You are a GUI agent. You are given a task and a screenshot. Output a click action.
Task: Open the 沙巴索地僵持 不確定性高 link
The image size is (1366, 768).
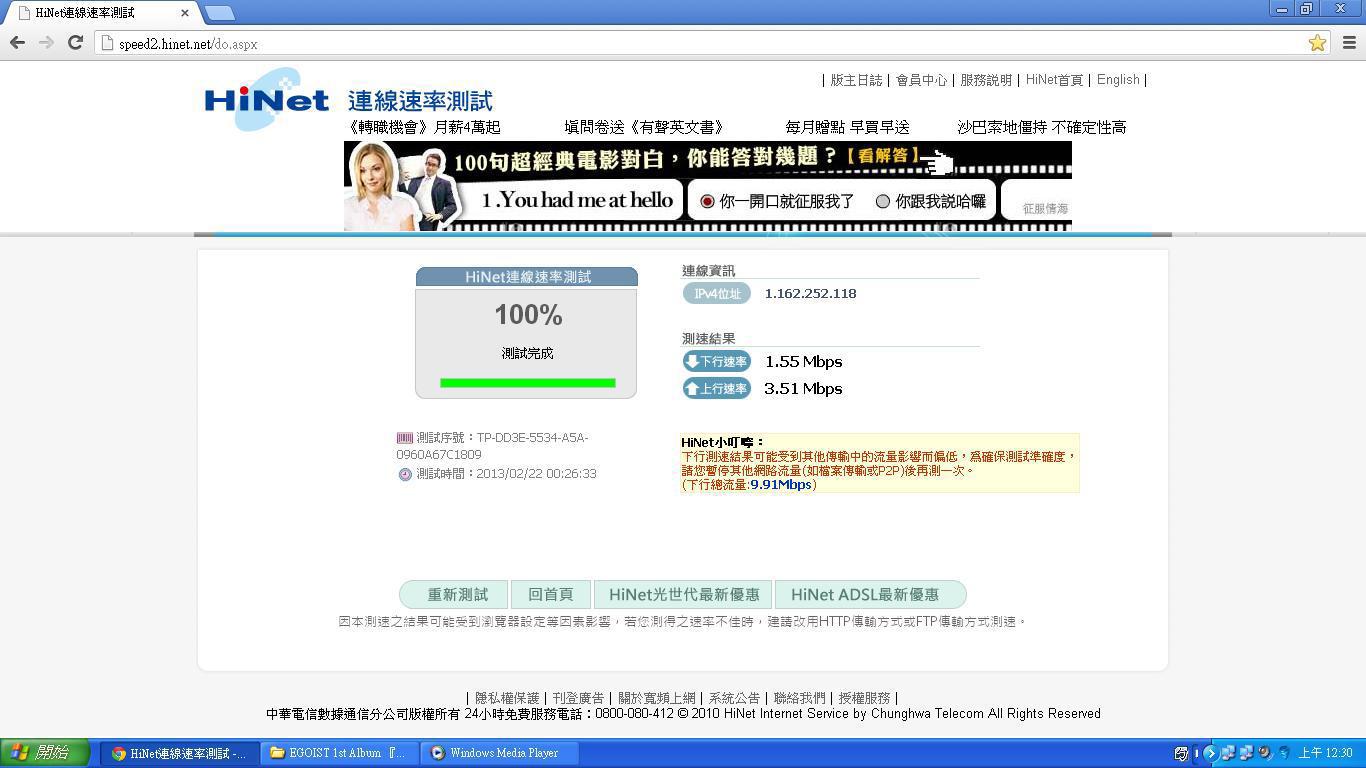(1042, 127)
